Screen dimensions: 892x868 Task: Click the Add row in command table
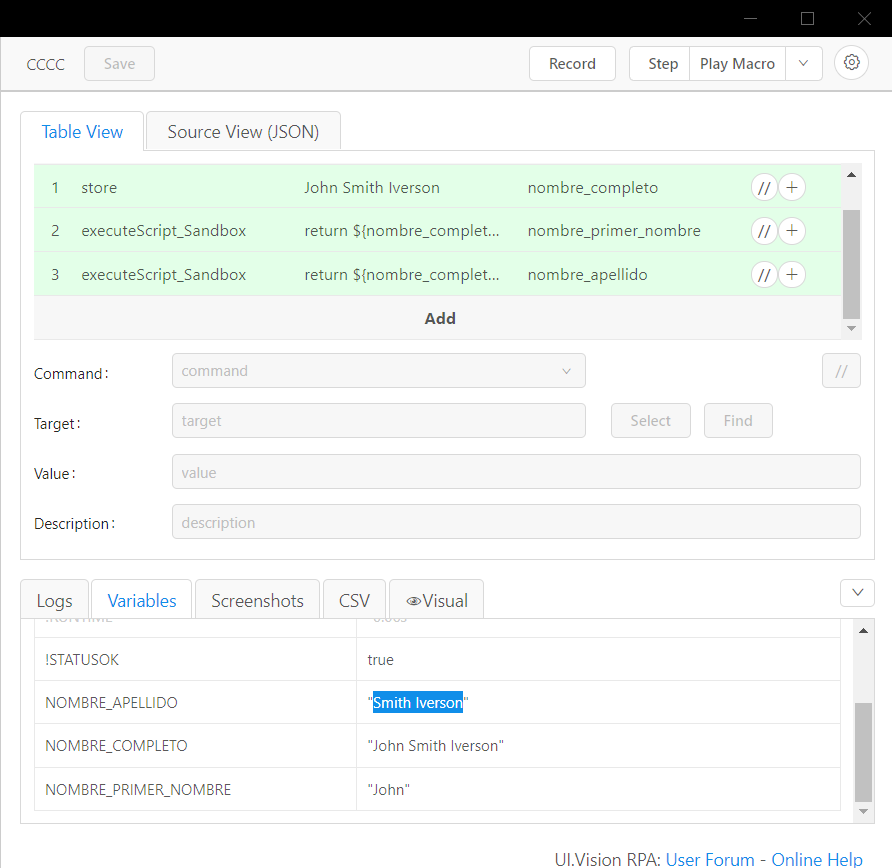tap(439, 318)
